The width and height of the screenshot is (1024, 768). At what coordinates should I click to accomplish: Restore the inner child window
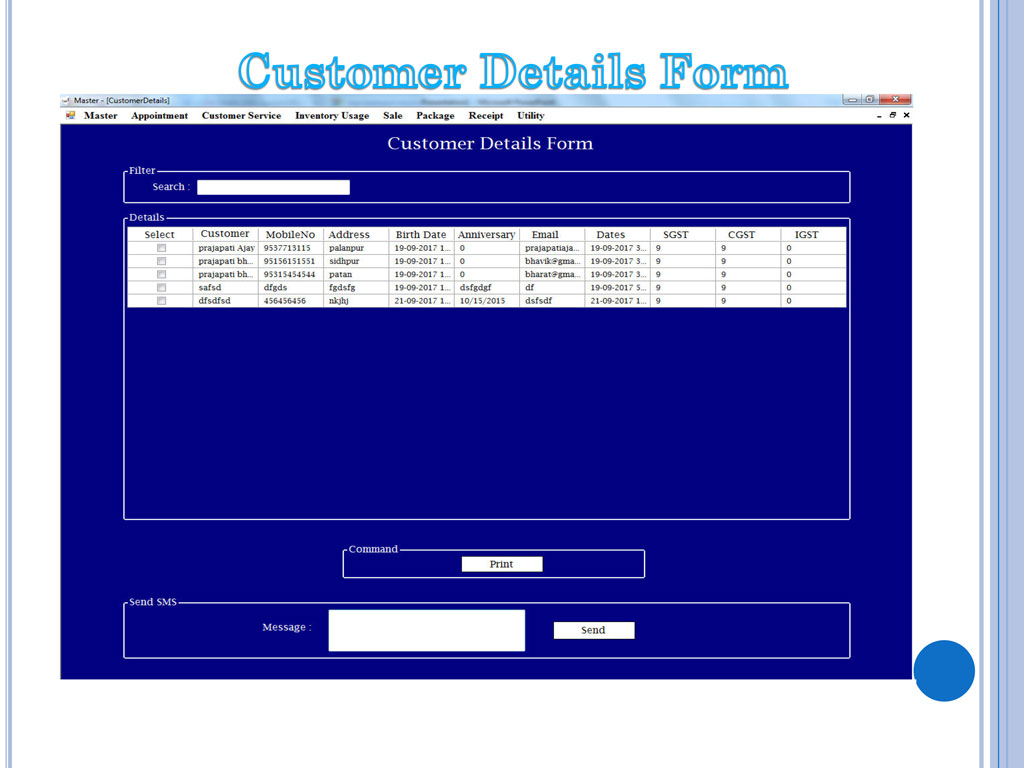pos(893,115)
